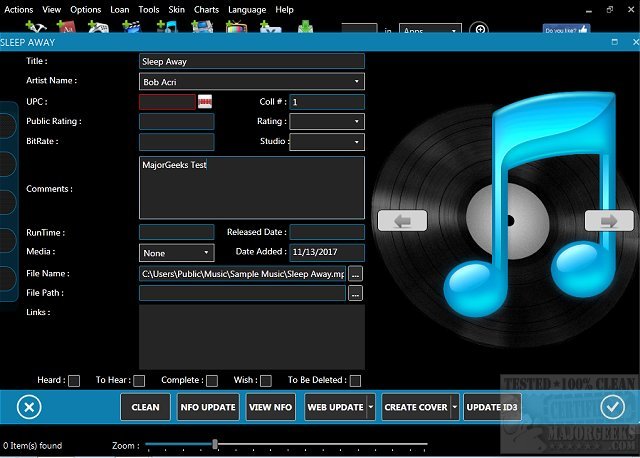Open the Loan menu
Viewport: 640px width, 458px height.
(120, 9)
